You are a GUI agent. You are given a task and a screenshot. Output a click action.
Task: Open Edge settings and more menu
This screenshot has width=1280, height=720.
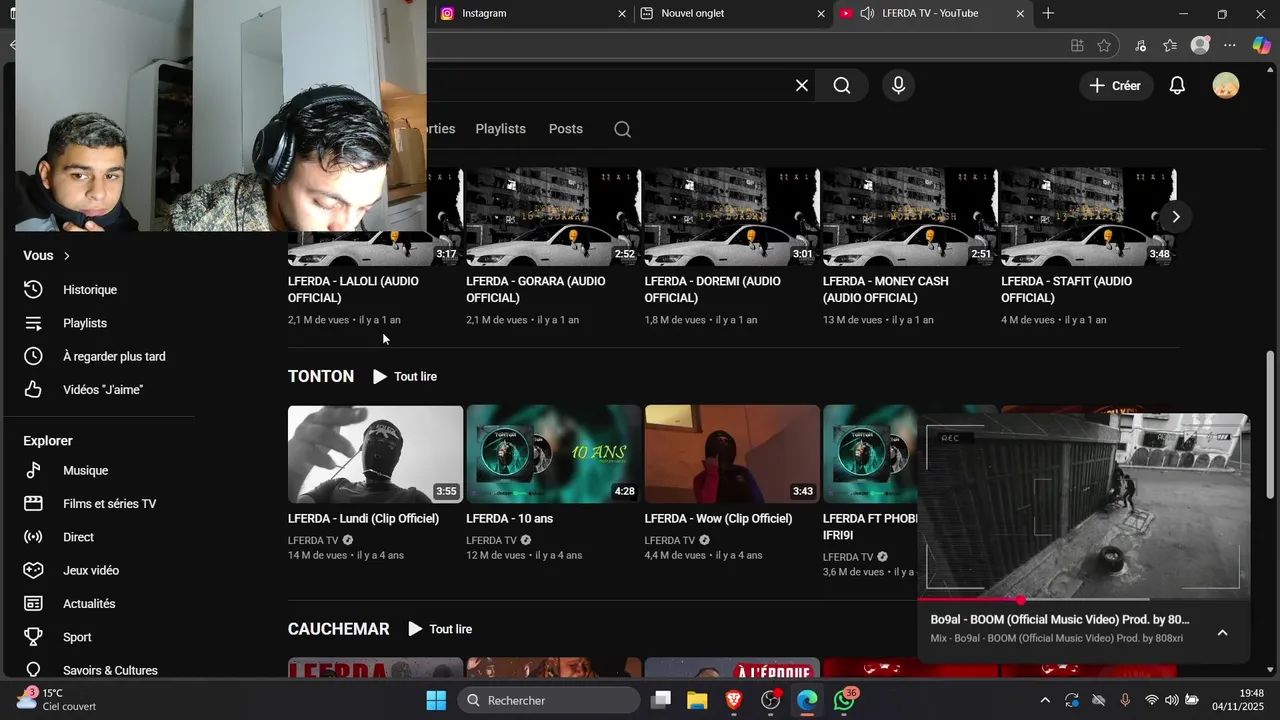click(x=1230, y=45)
